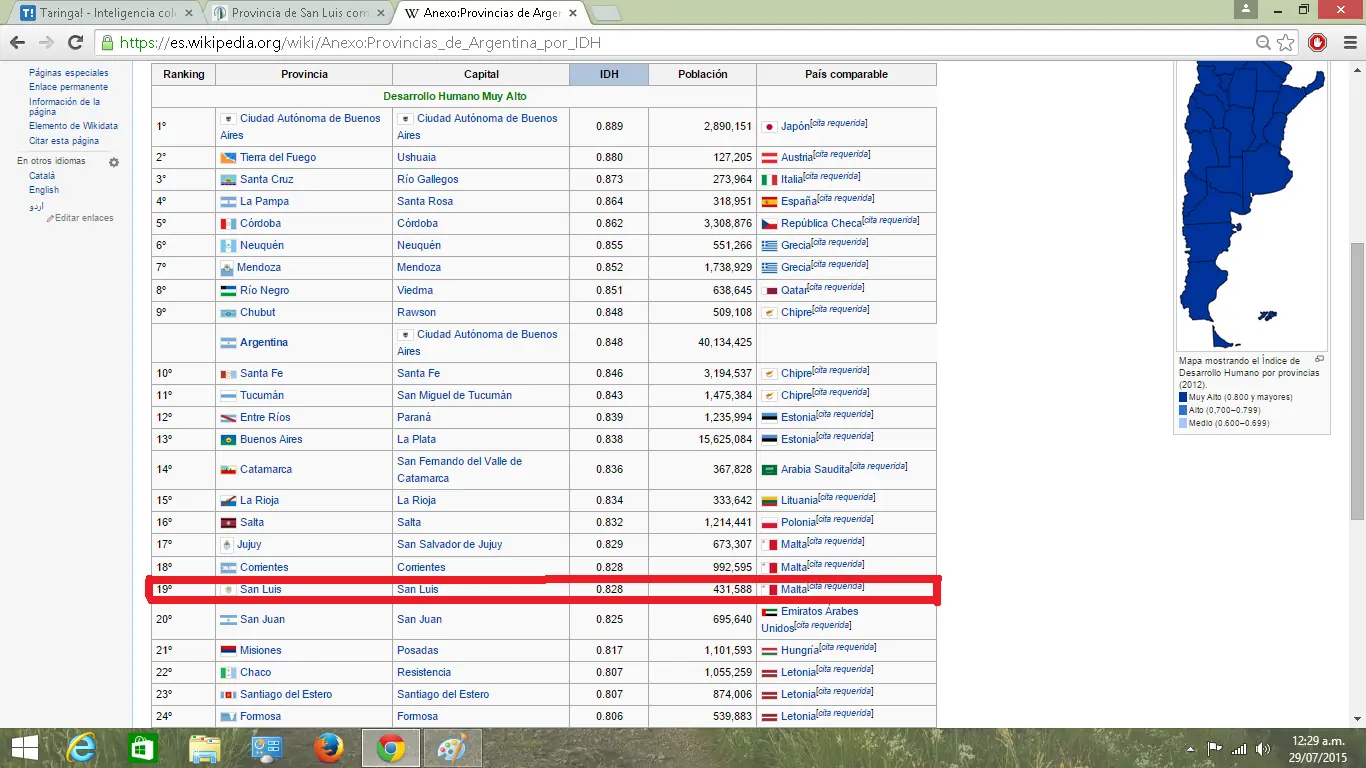This screenshot has height=768, width=1366.
Task: Click the Japan flag next to Japón
Action: coord(769,127)
